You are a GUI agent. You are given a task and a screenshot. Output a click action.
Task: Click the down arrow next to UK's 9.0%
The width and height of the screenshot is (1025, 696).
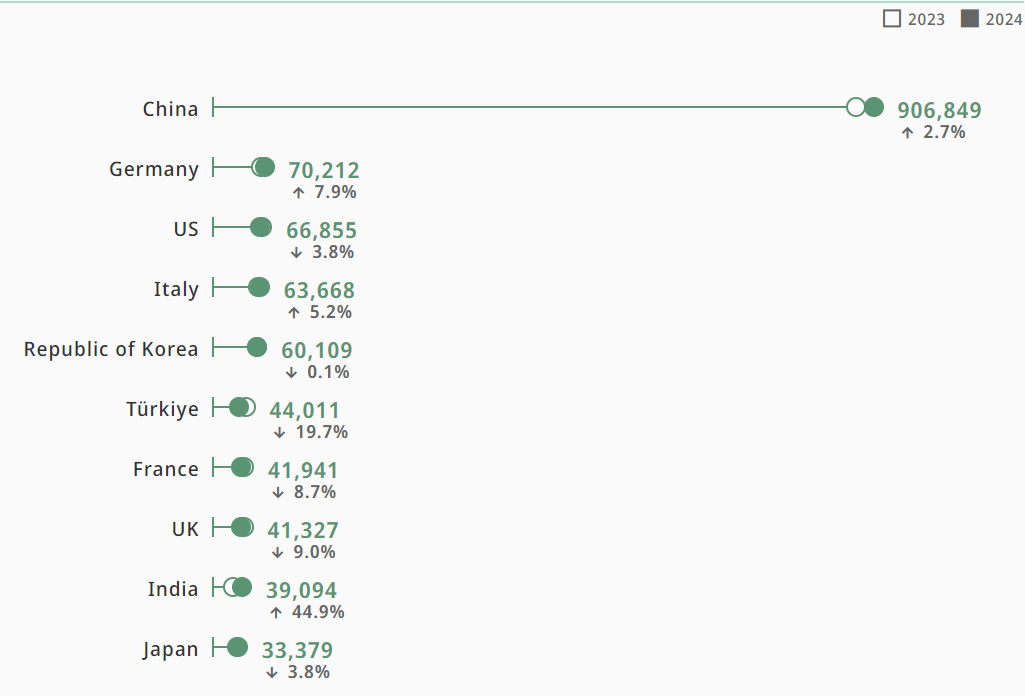point(278,552)
